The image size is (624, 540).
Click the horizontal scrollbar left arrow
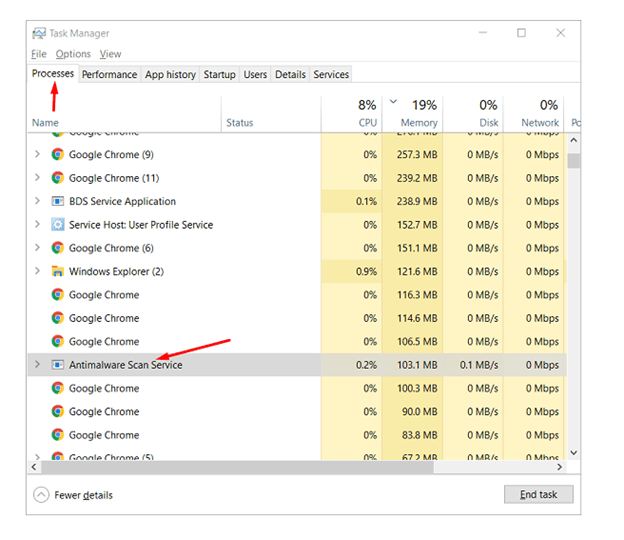34,467
